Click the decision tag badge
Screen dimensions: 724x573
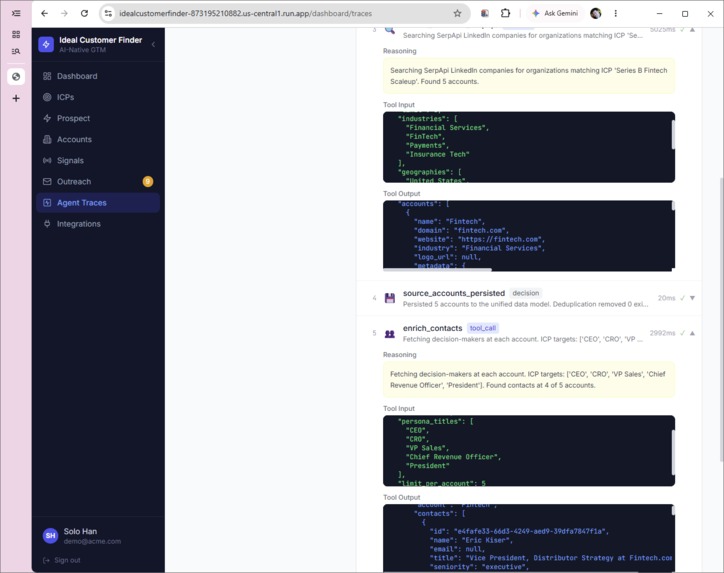pos(525,293)
